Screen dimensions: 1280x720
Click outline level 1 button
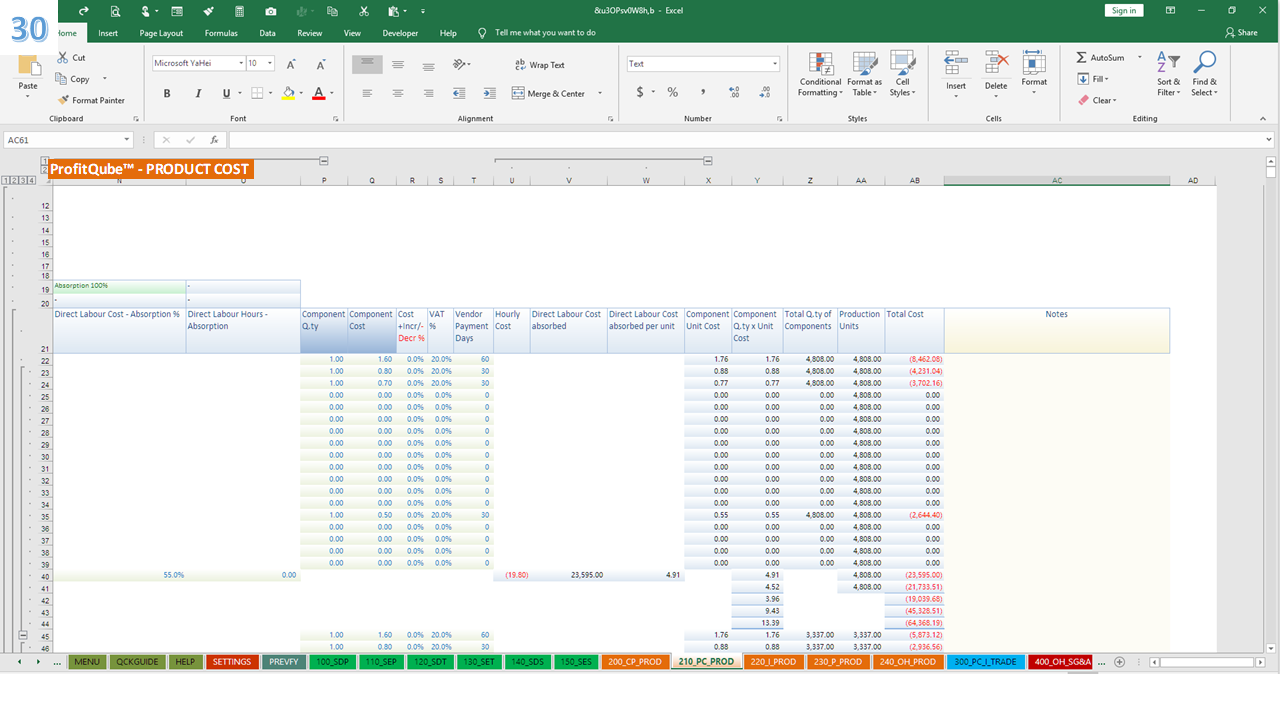click(7, 180)
